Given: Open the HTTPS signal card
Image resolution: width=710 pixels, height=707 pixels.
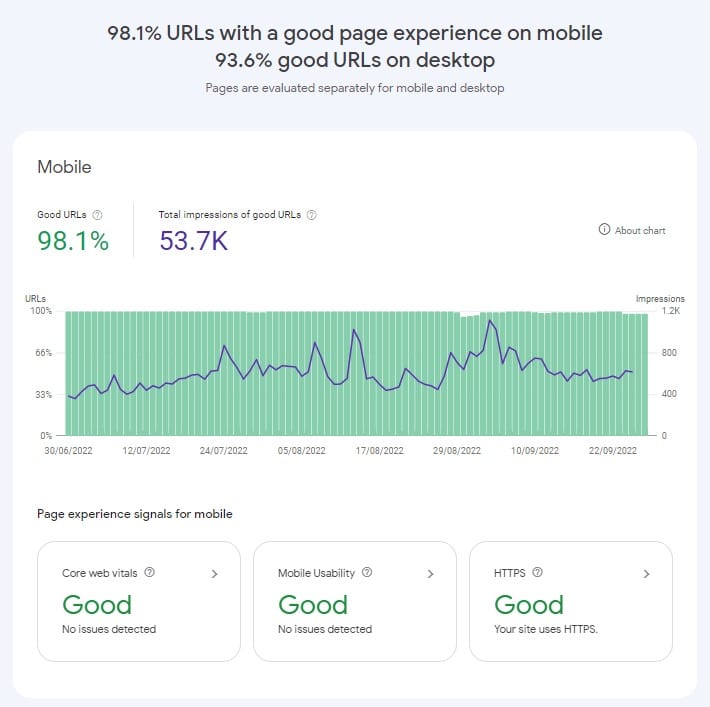Looking at the screenshot, I should pyautogui.click(x=571, y=601).
